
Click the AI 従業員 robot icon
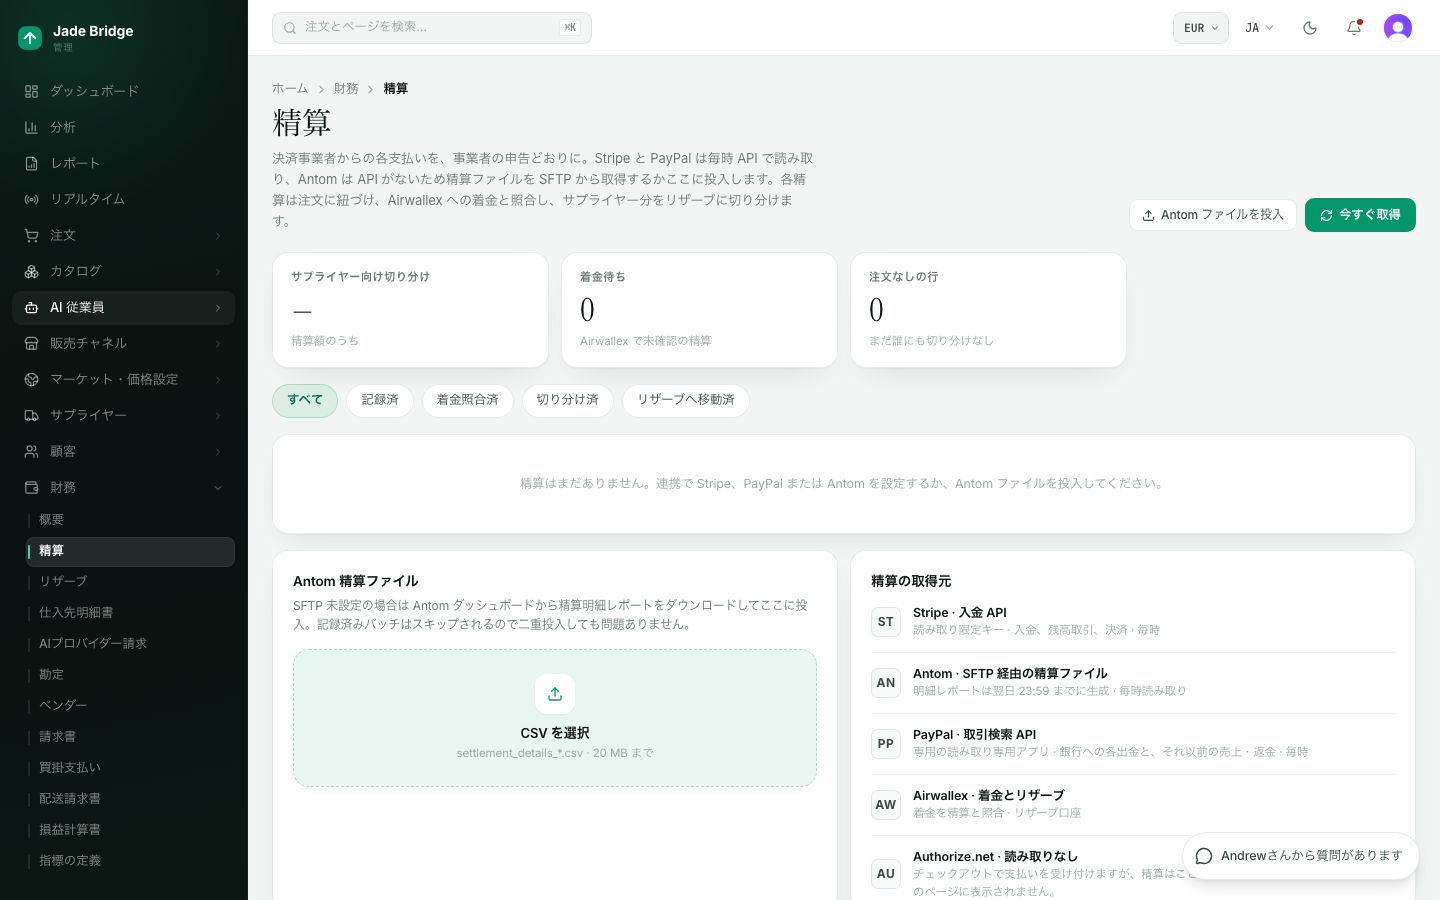click(31, 307)
